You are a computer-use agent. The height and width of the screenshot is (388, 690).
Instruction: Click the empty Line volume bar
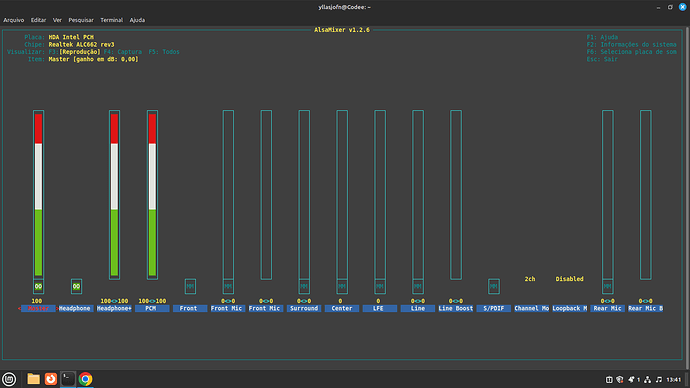pyautogui.click(x=418, y=194)
